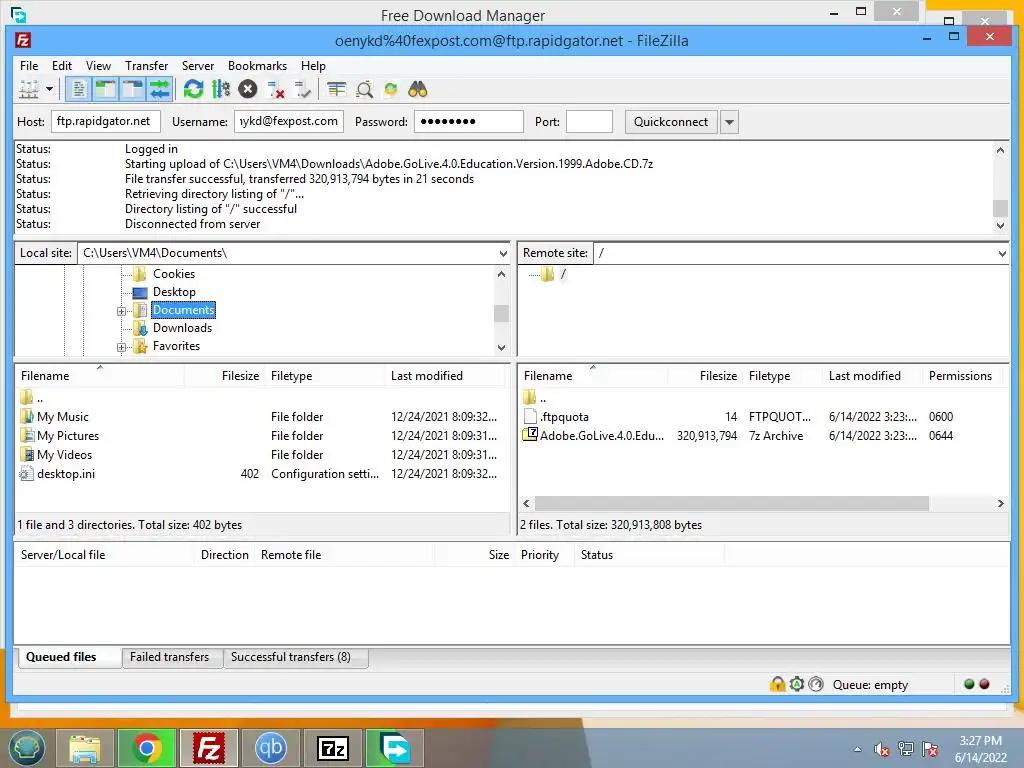Open the Help menu
The width and height of the screenshot is (1024, 768).
[x=313, y=66]
